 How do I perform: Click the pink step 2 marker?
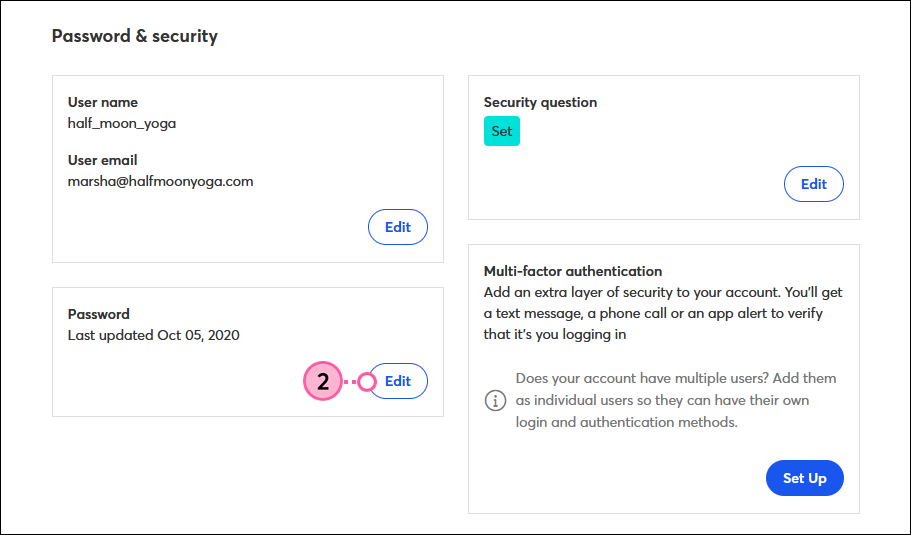[323, 381]
